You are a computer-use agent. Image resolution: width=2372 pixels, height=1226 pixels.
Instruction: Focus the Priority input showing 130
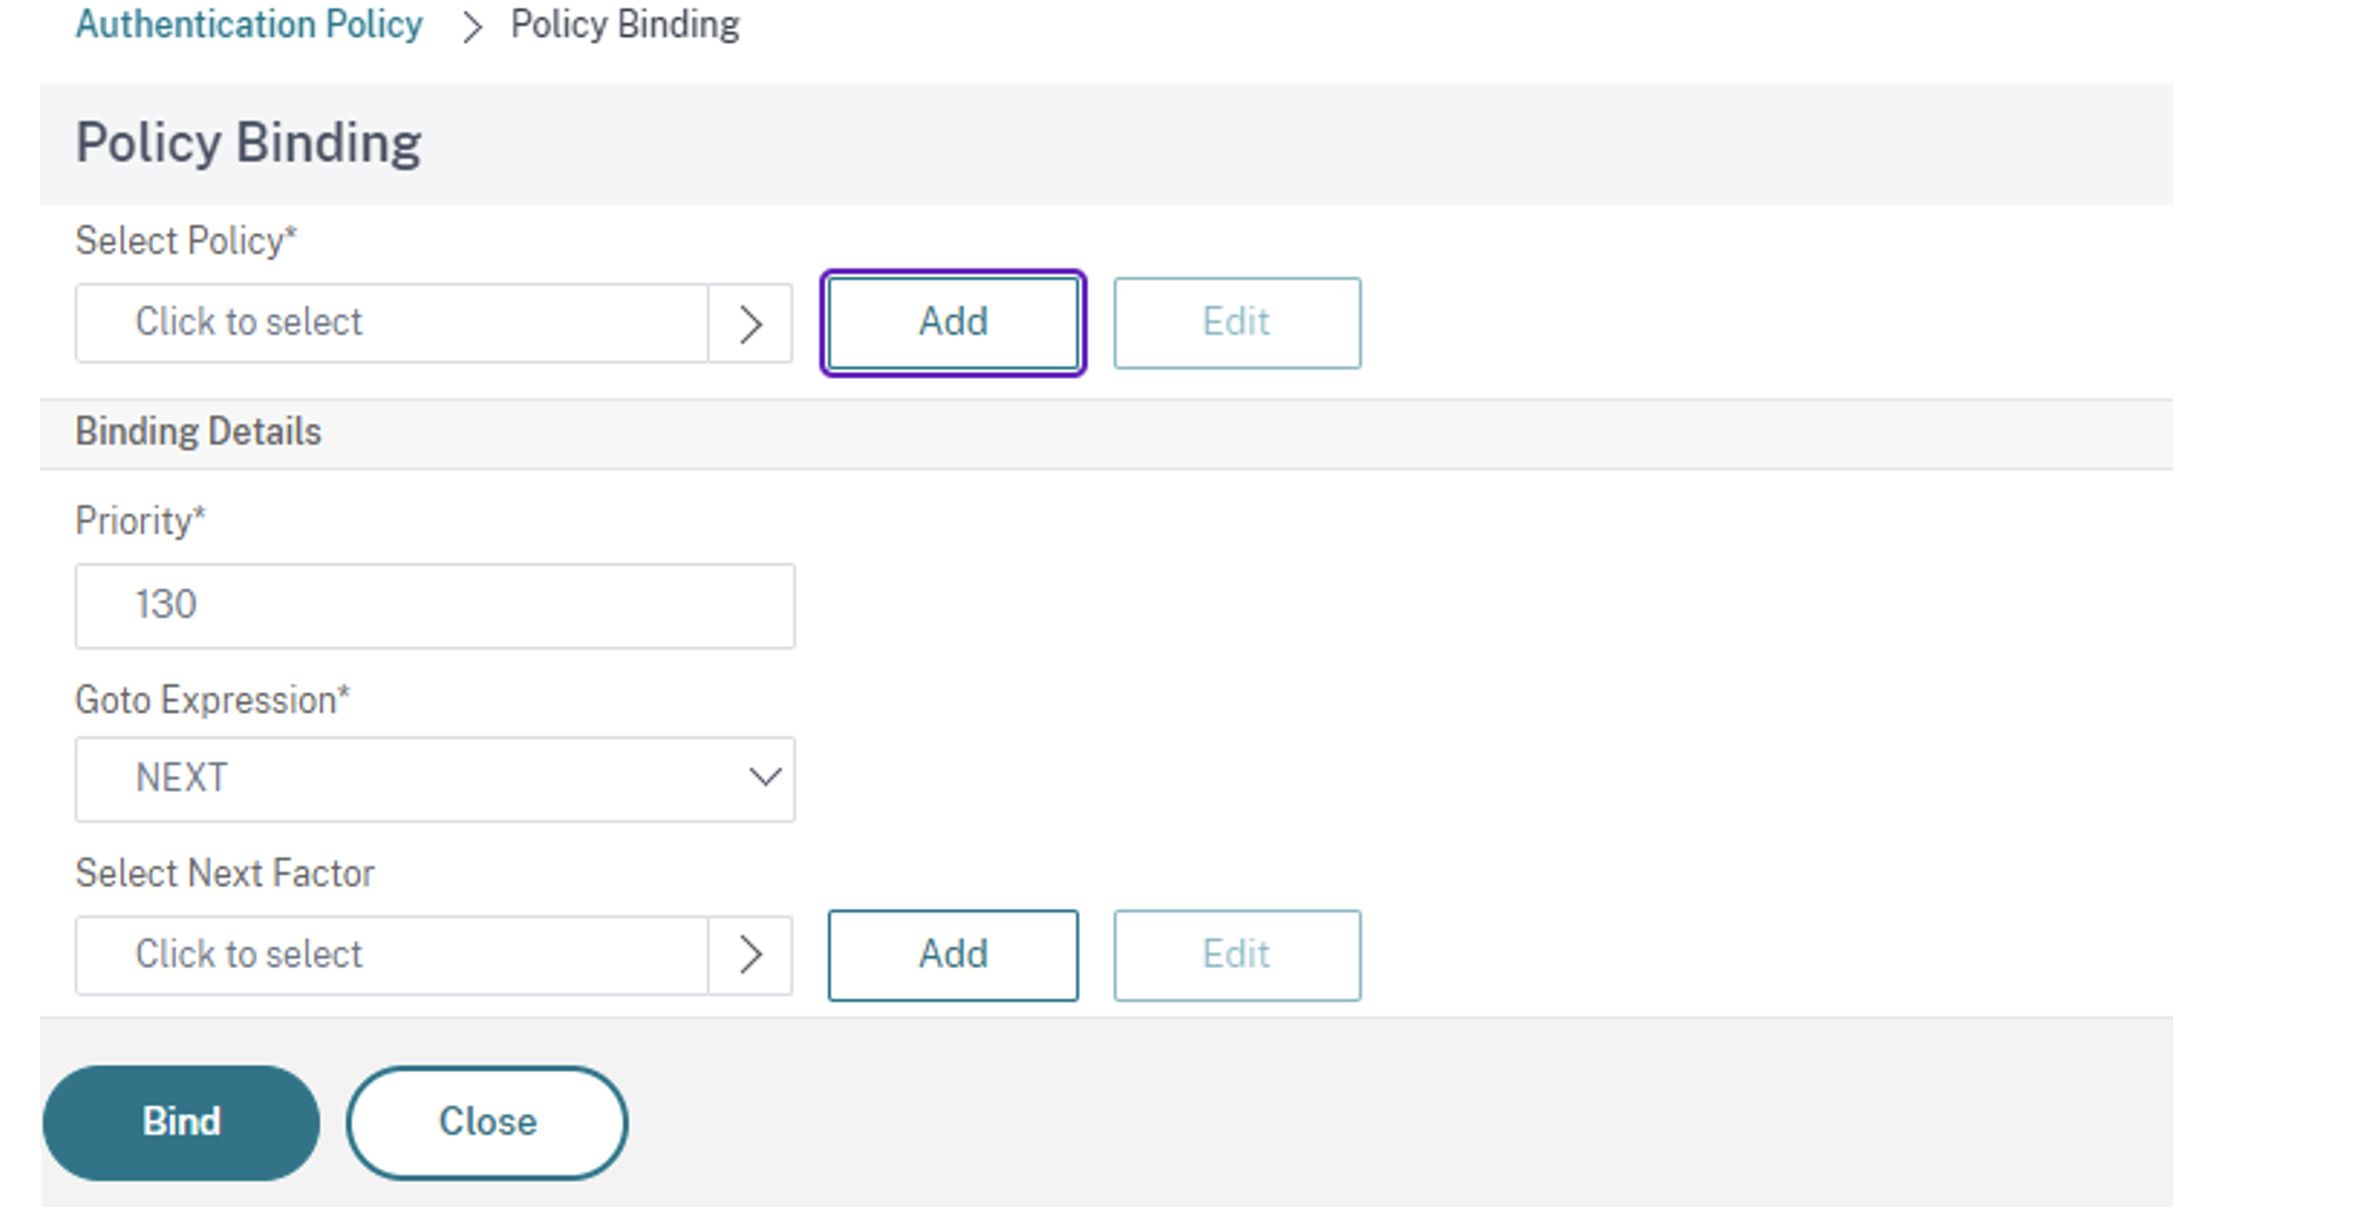point(434,606)
